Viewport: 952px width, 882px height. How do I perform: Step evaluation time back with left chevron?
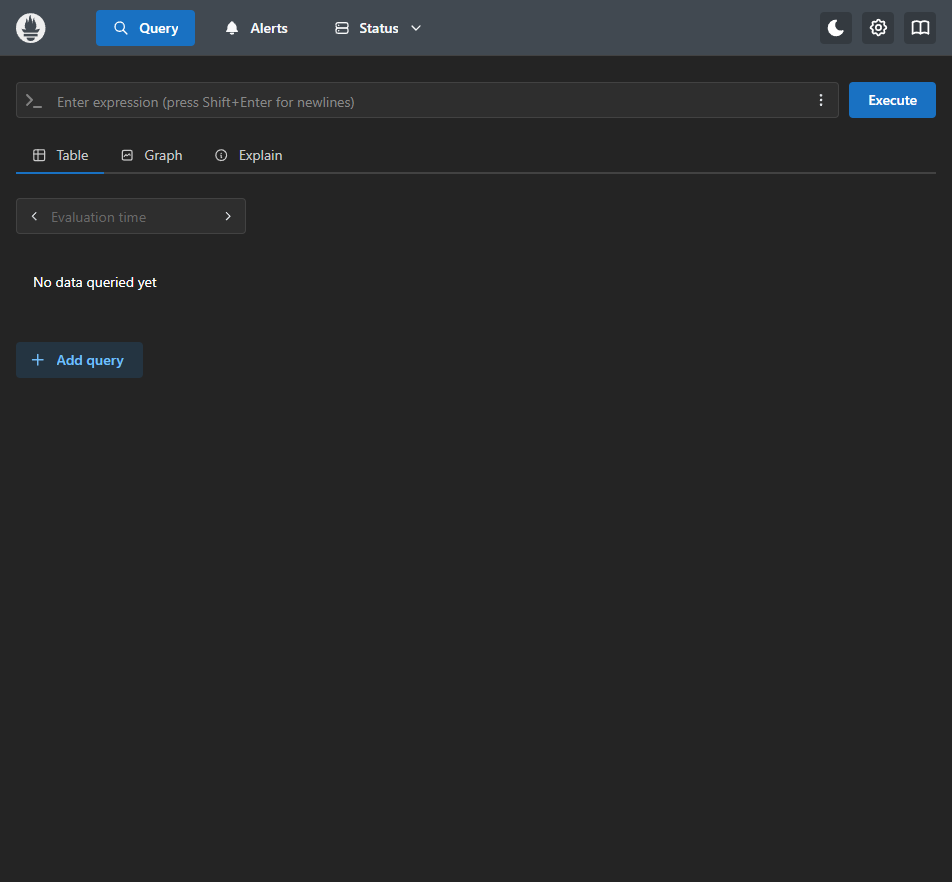tap(34, 216)
